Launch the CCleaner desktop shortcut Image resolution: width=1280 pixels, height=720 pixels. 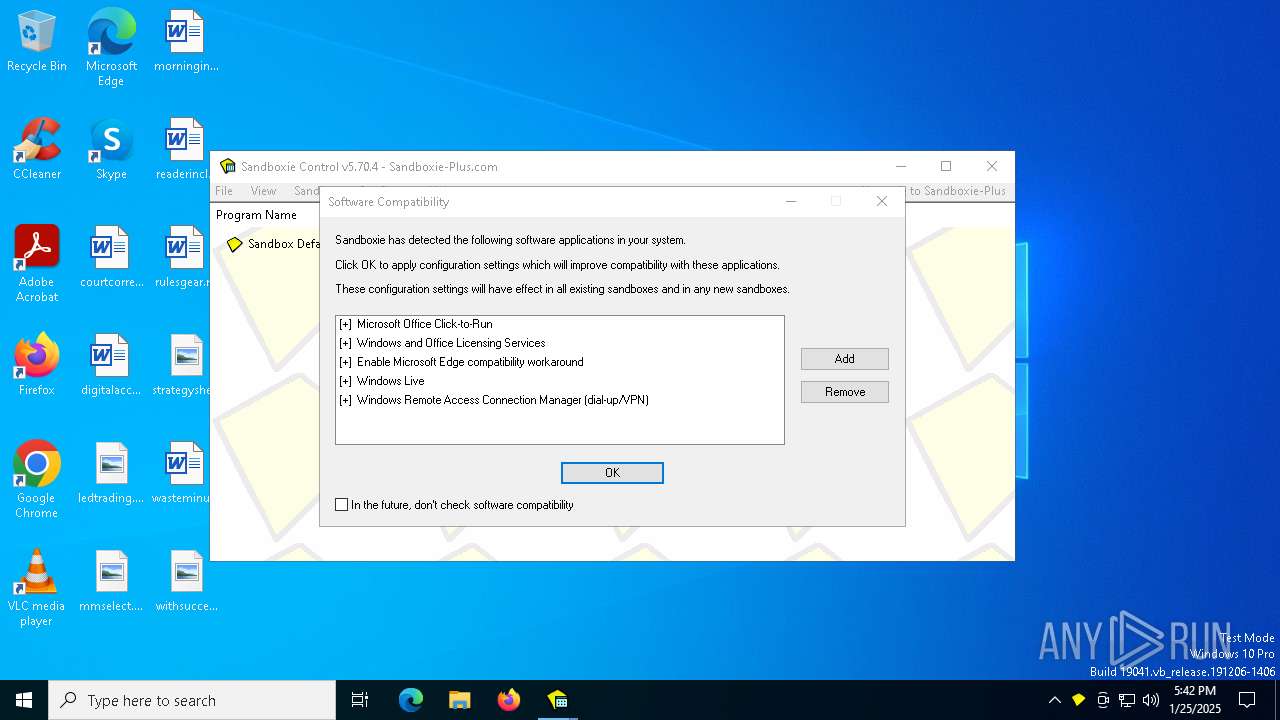tap(37, 149)
